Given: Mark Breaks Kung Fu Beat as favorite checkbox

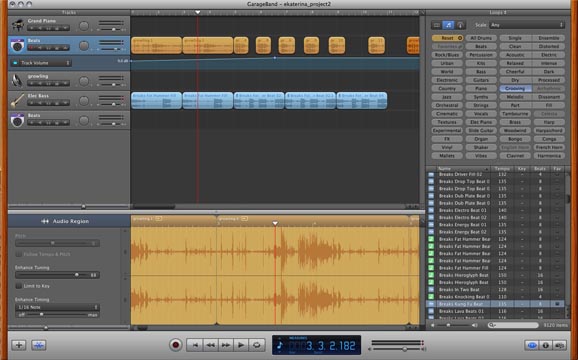Looking at the screenshot, I should pyautogui.click(x=557, y=304).
